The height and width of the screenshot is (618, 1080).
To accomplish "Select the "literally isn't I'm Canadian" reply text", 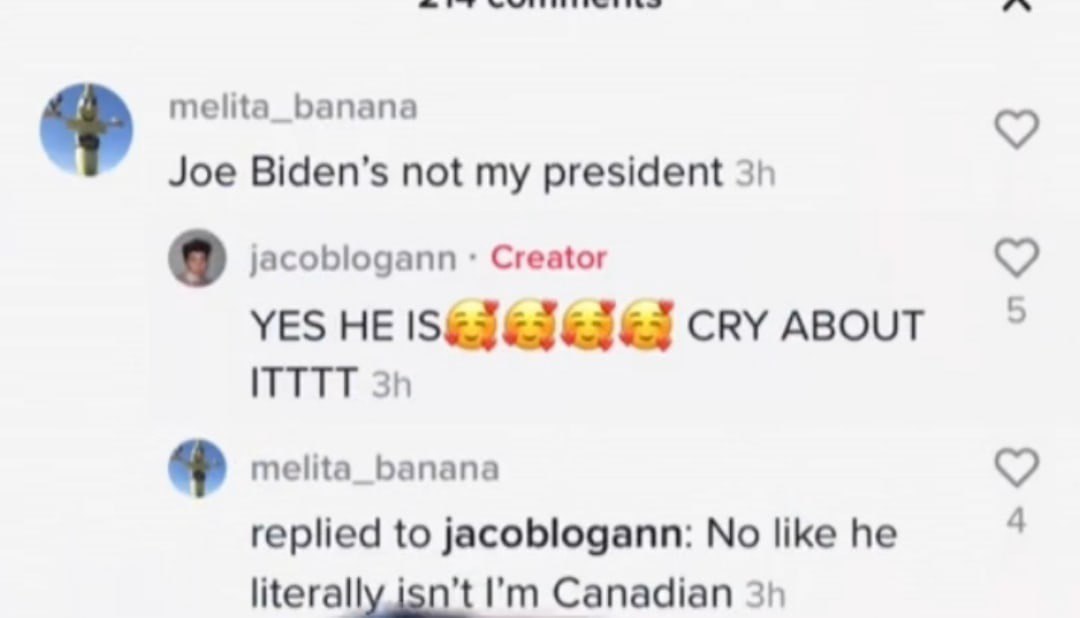I will tap(491, 593).
